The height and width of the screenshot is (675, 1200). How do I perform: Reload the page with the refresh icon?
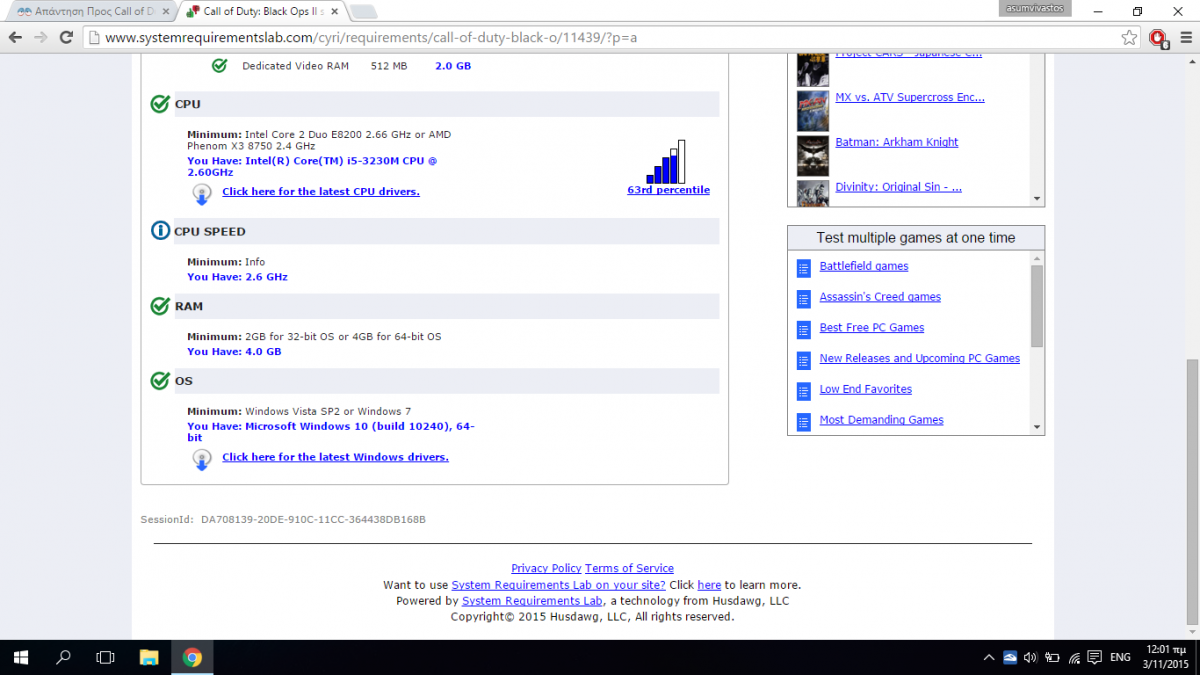(x=66, y=37)
